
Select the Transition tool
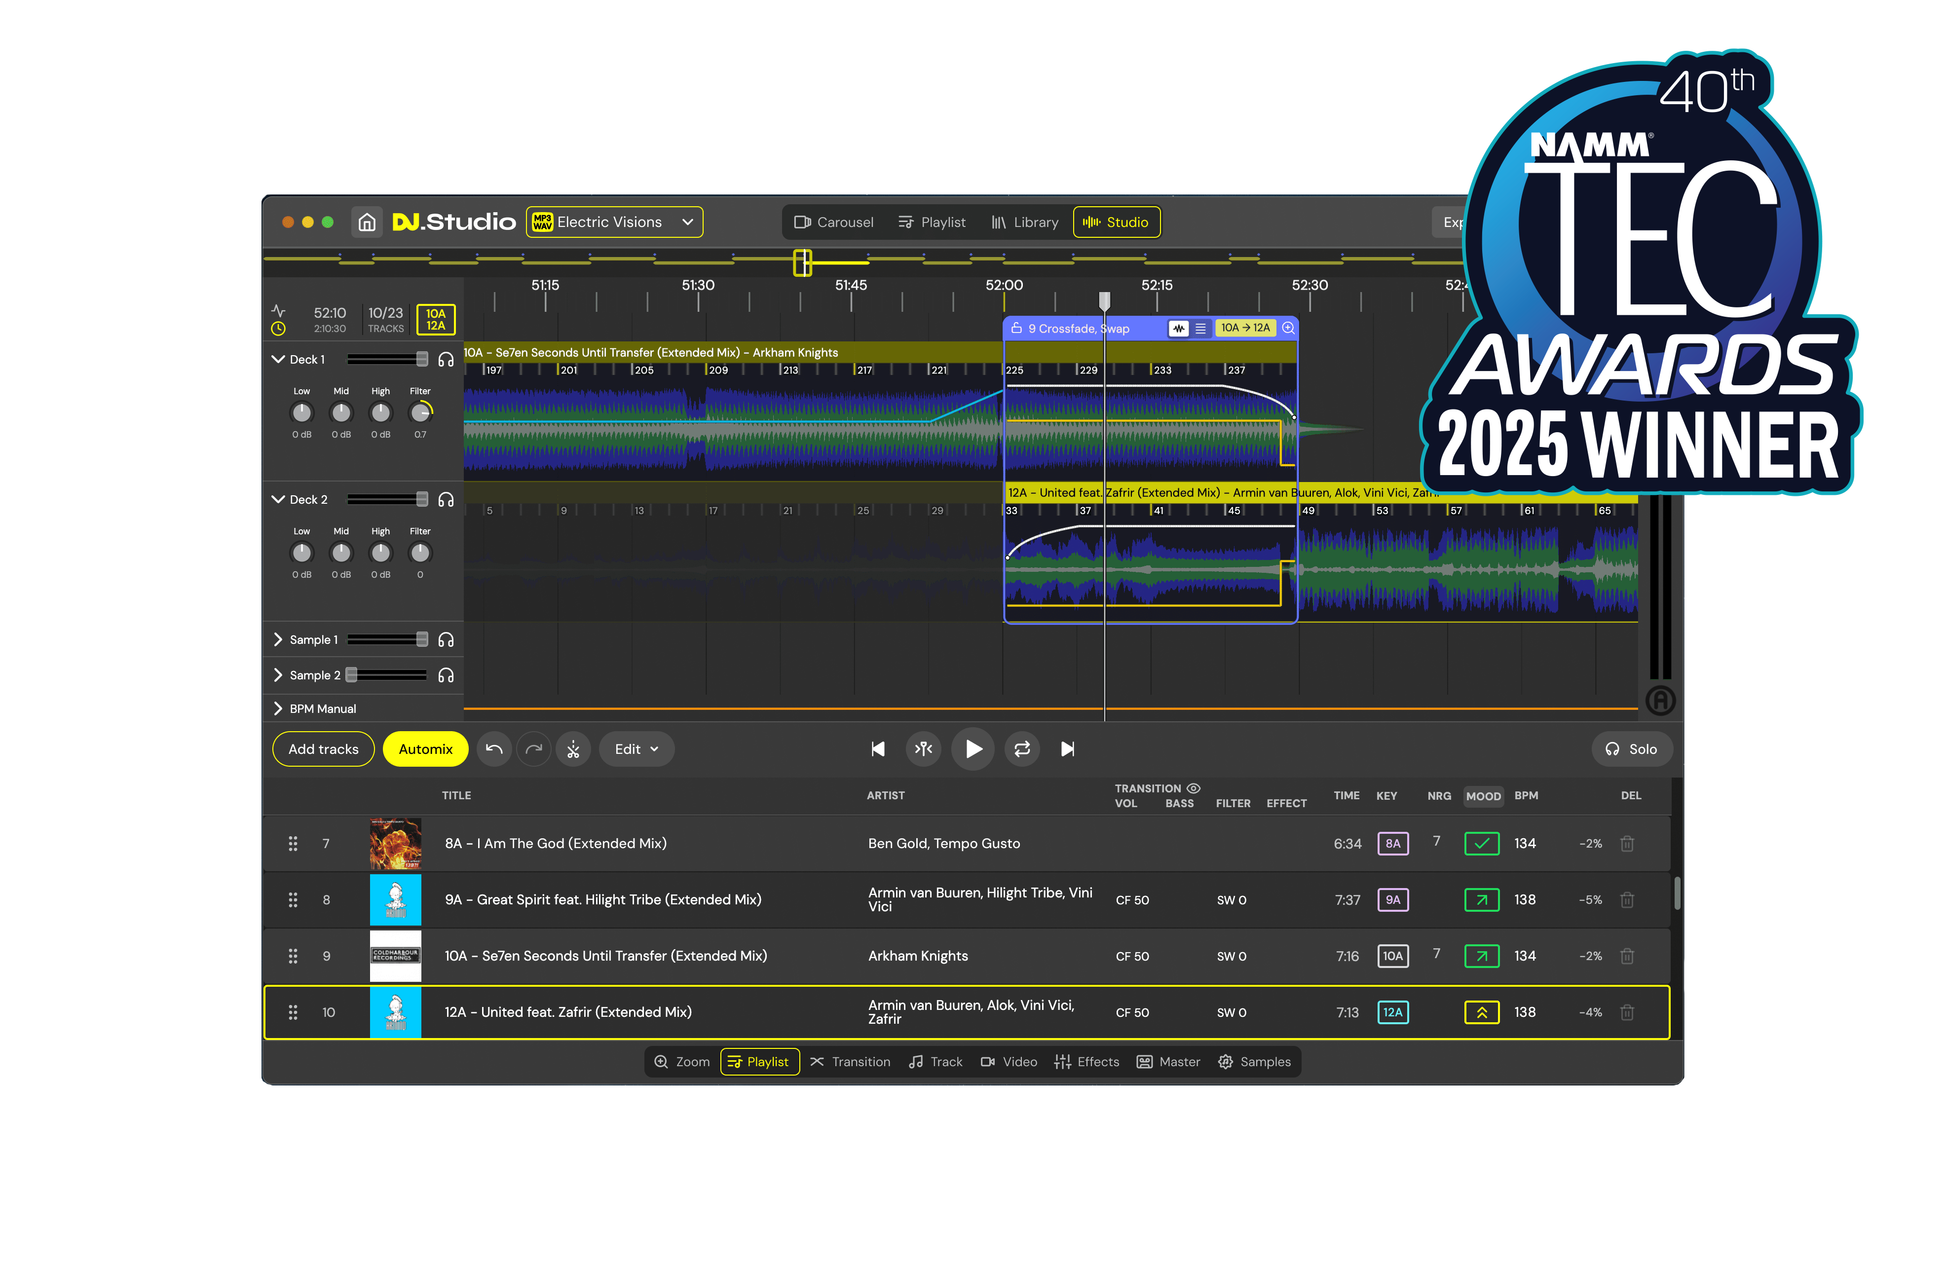850,1062
